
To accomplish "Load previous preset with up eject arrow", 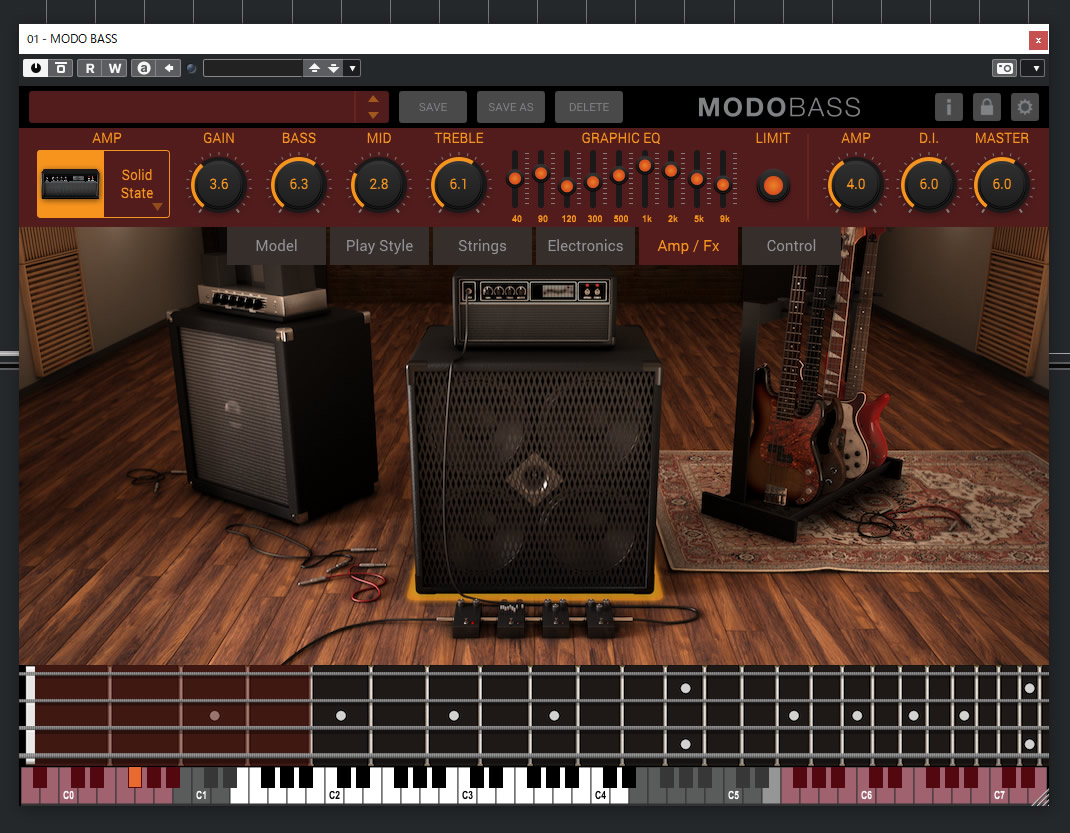I will tap(314, 68).
